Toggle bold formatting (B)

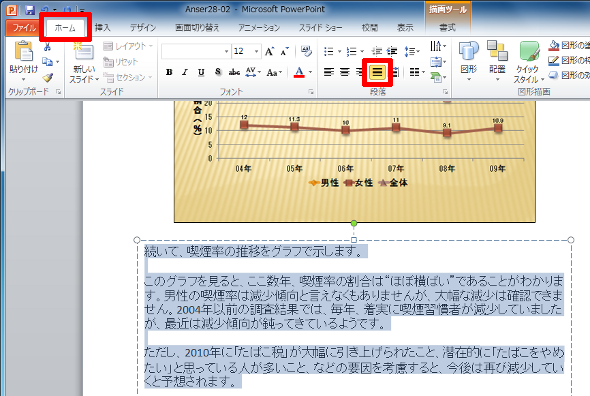(x=169, y=72)
